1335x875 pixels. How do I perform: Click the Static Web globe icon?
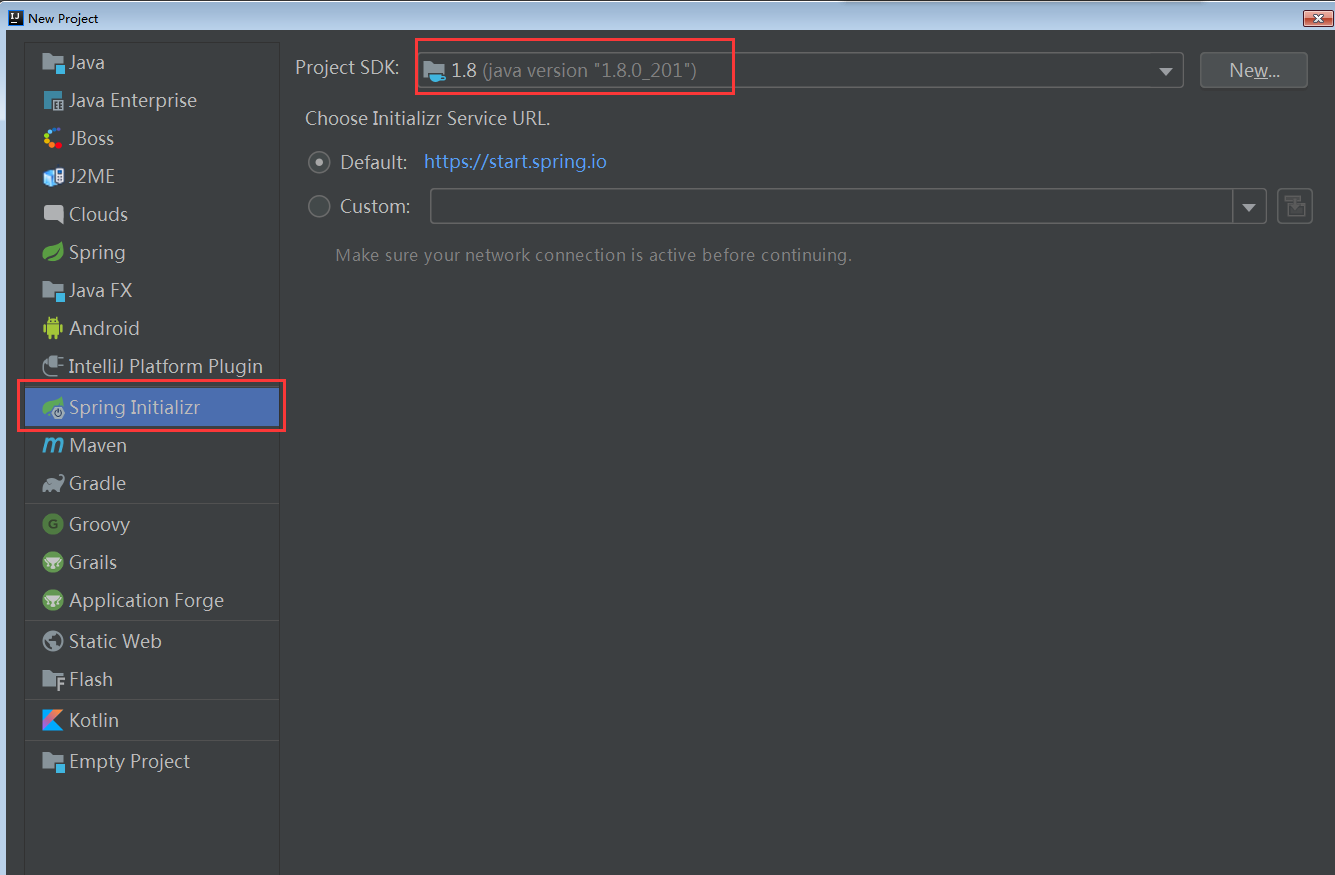(53, 641)
